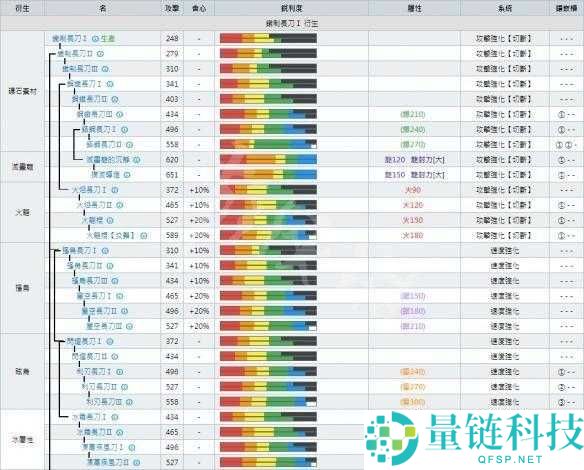Screen dimensions: 584x470
Task: Click 攻擊強化【切斷】 in the 248 attack row
Action: (504, 38)
